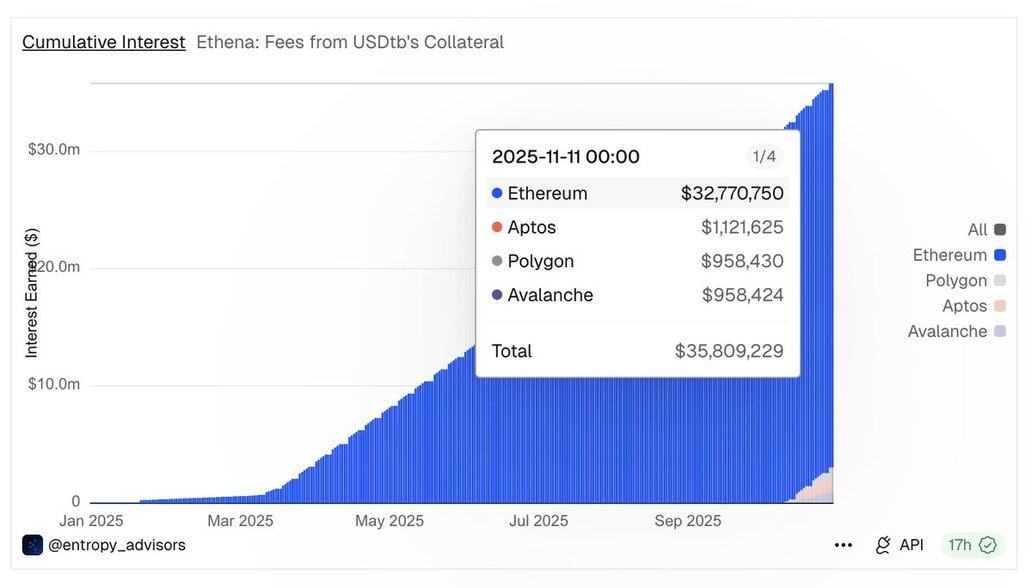The image size is (1032, 588).
Task: Click the blue dot beside Ethereum in tooltip
Action: pos(497,193)
